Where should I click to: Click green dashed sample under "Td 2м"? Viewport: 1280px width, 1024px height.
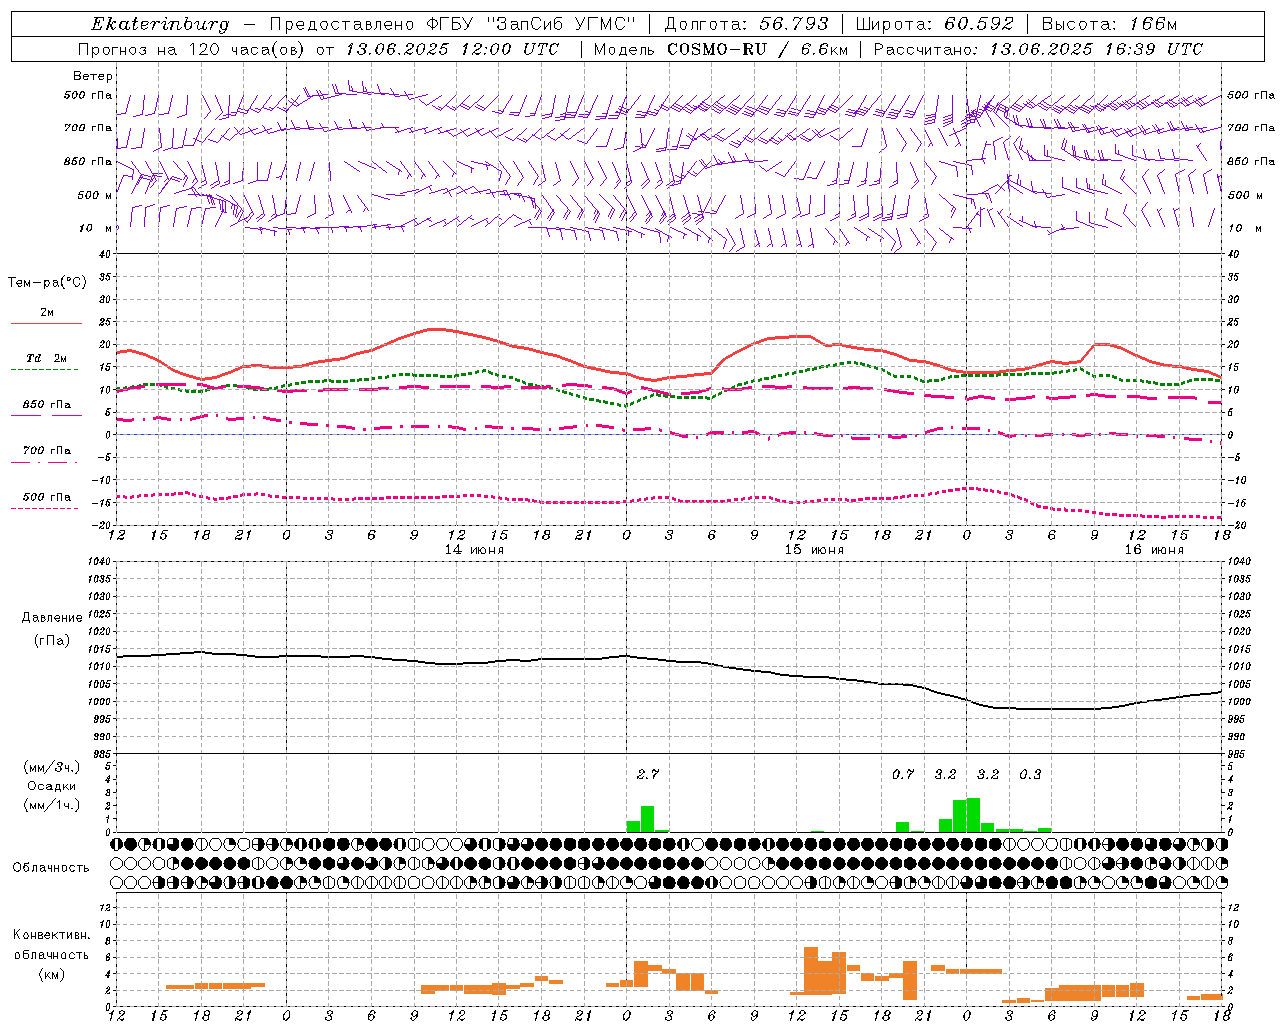click(x=44, y=370)
